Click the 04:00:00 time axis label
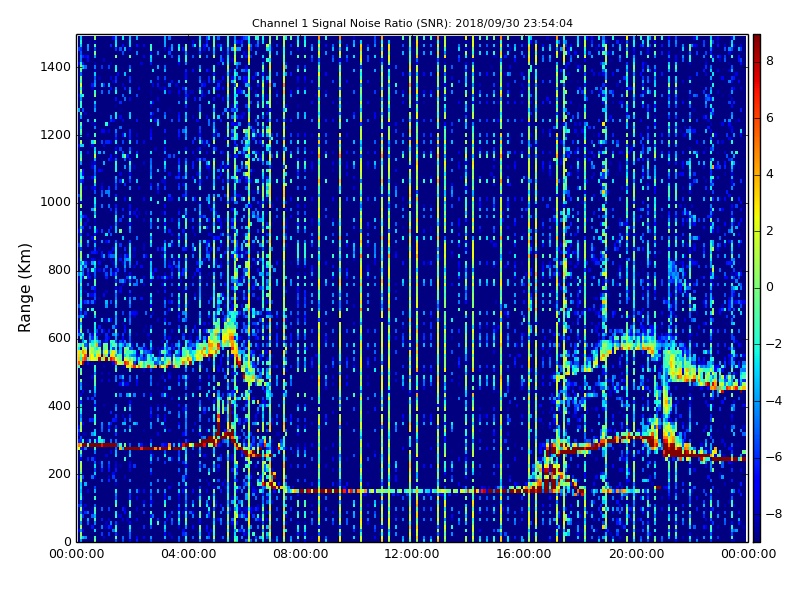Viewport: 800px width, 600px height. coord(188,554)
